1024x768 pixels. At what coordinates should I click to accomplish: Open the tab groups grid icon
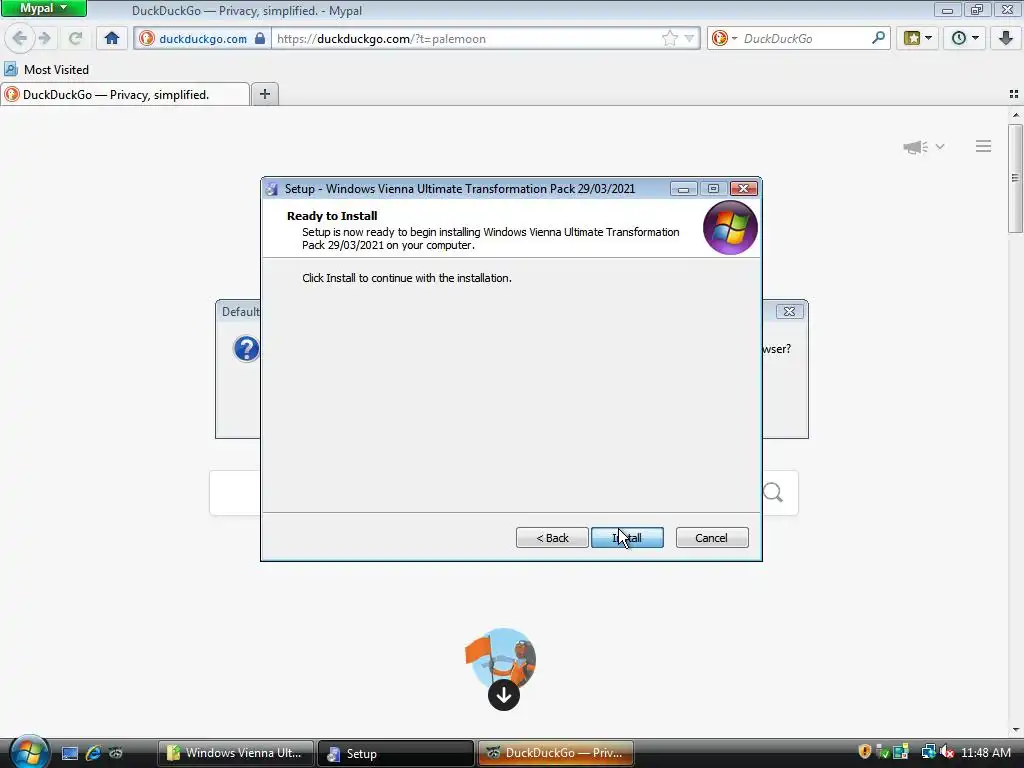pos(1014,94)
